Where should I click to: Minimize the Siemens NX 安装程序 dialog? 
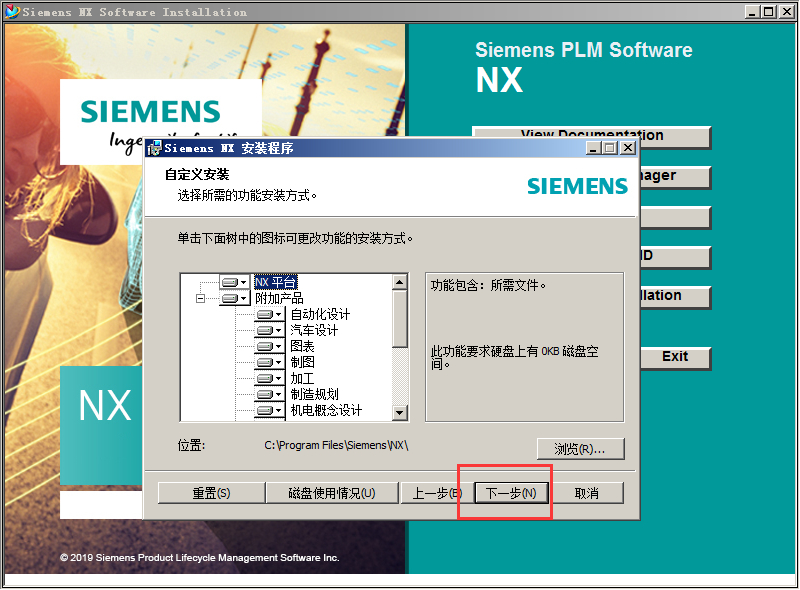[x=592, y=148]
